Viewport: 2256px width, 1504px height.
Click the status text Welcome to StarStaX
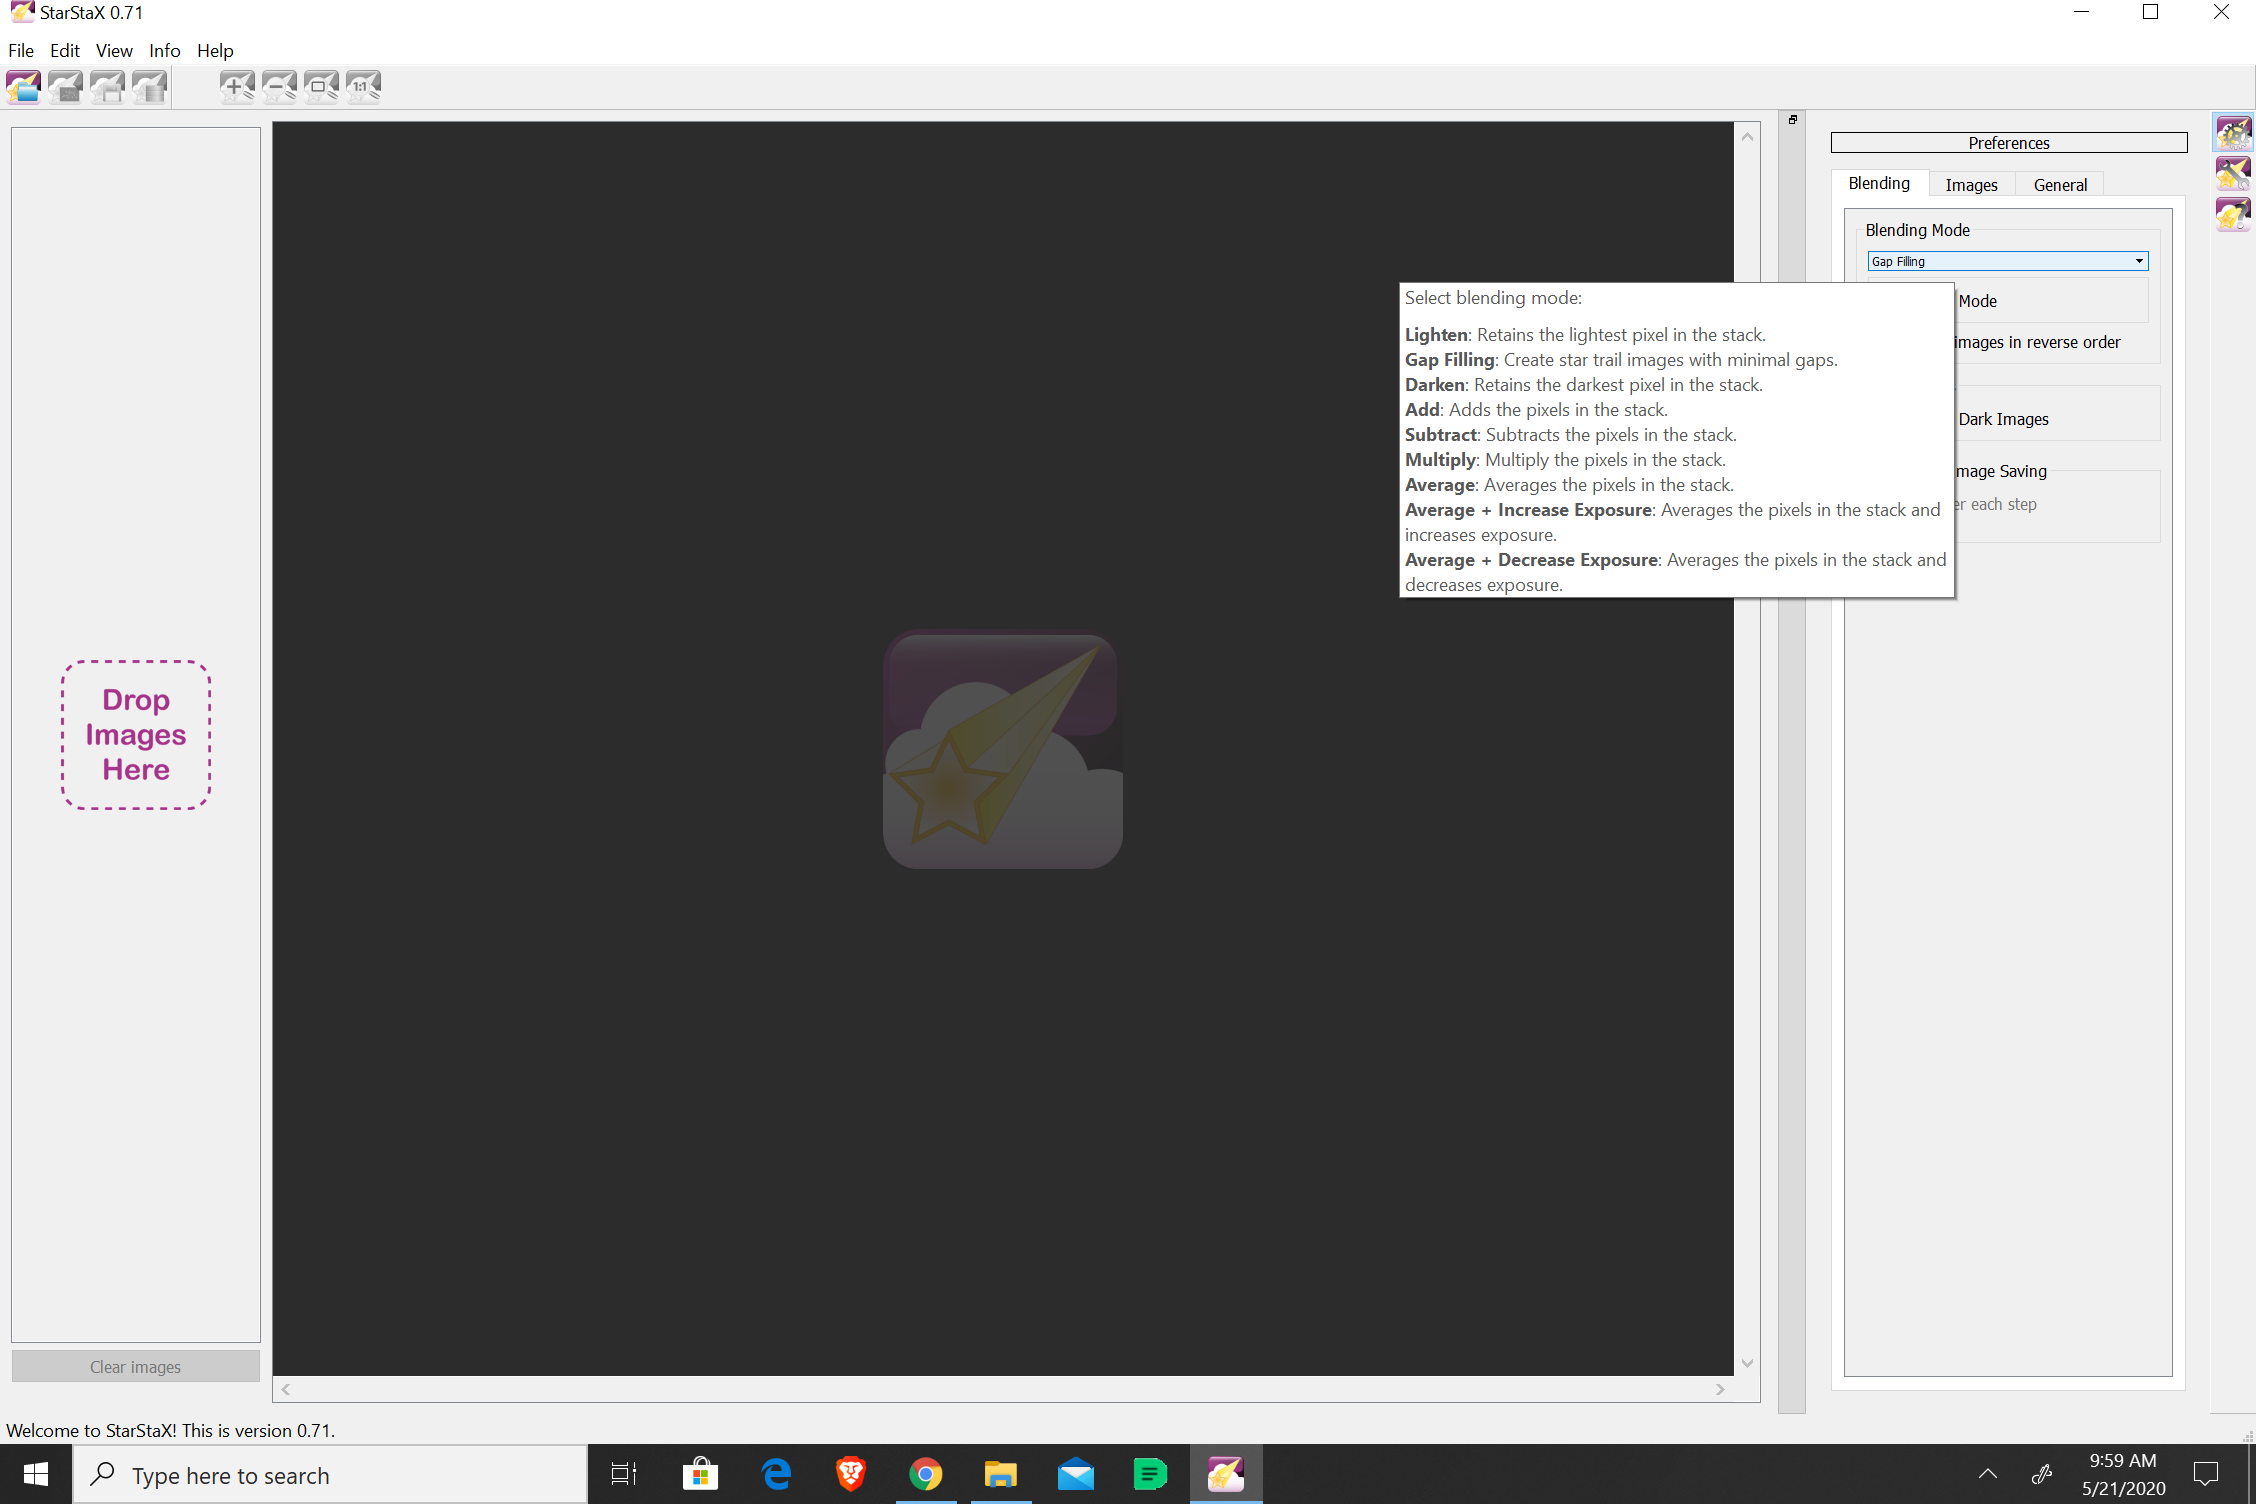click(x=170, y=1430)
